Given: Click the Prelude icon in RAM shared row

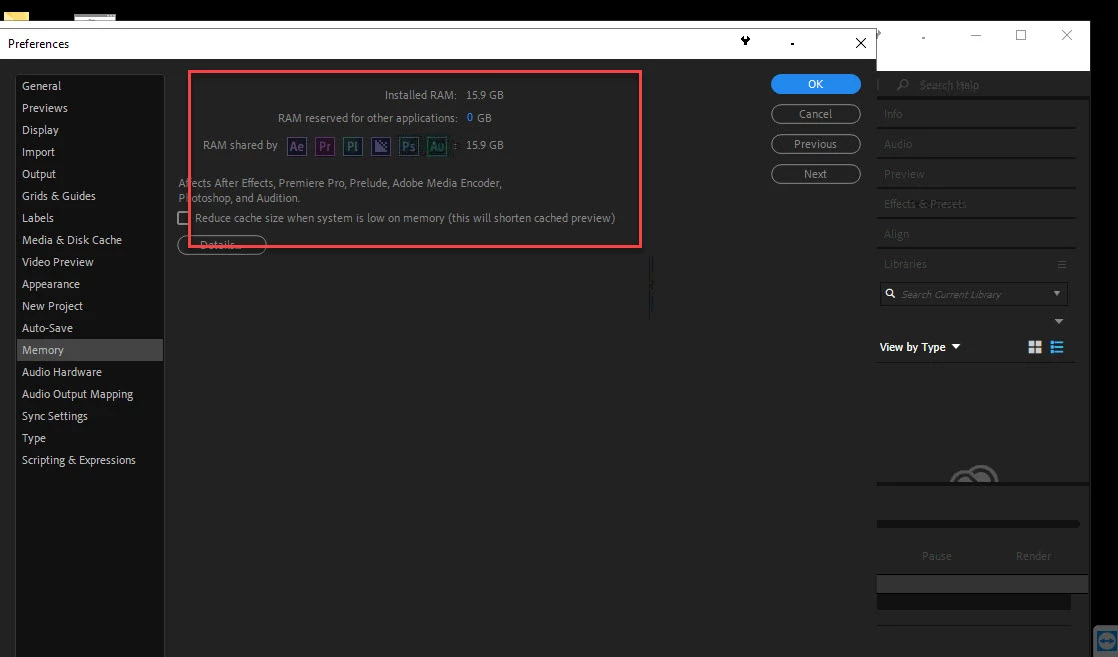Looking at the screenshot, I should pos(352,146).
